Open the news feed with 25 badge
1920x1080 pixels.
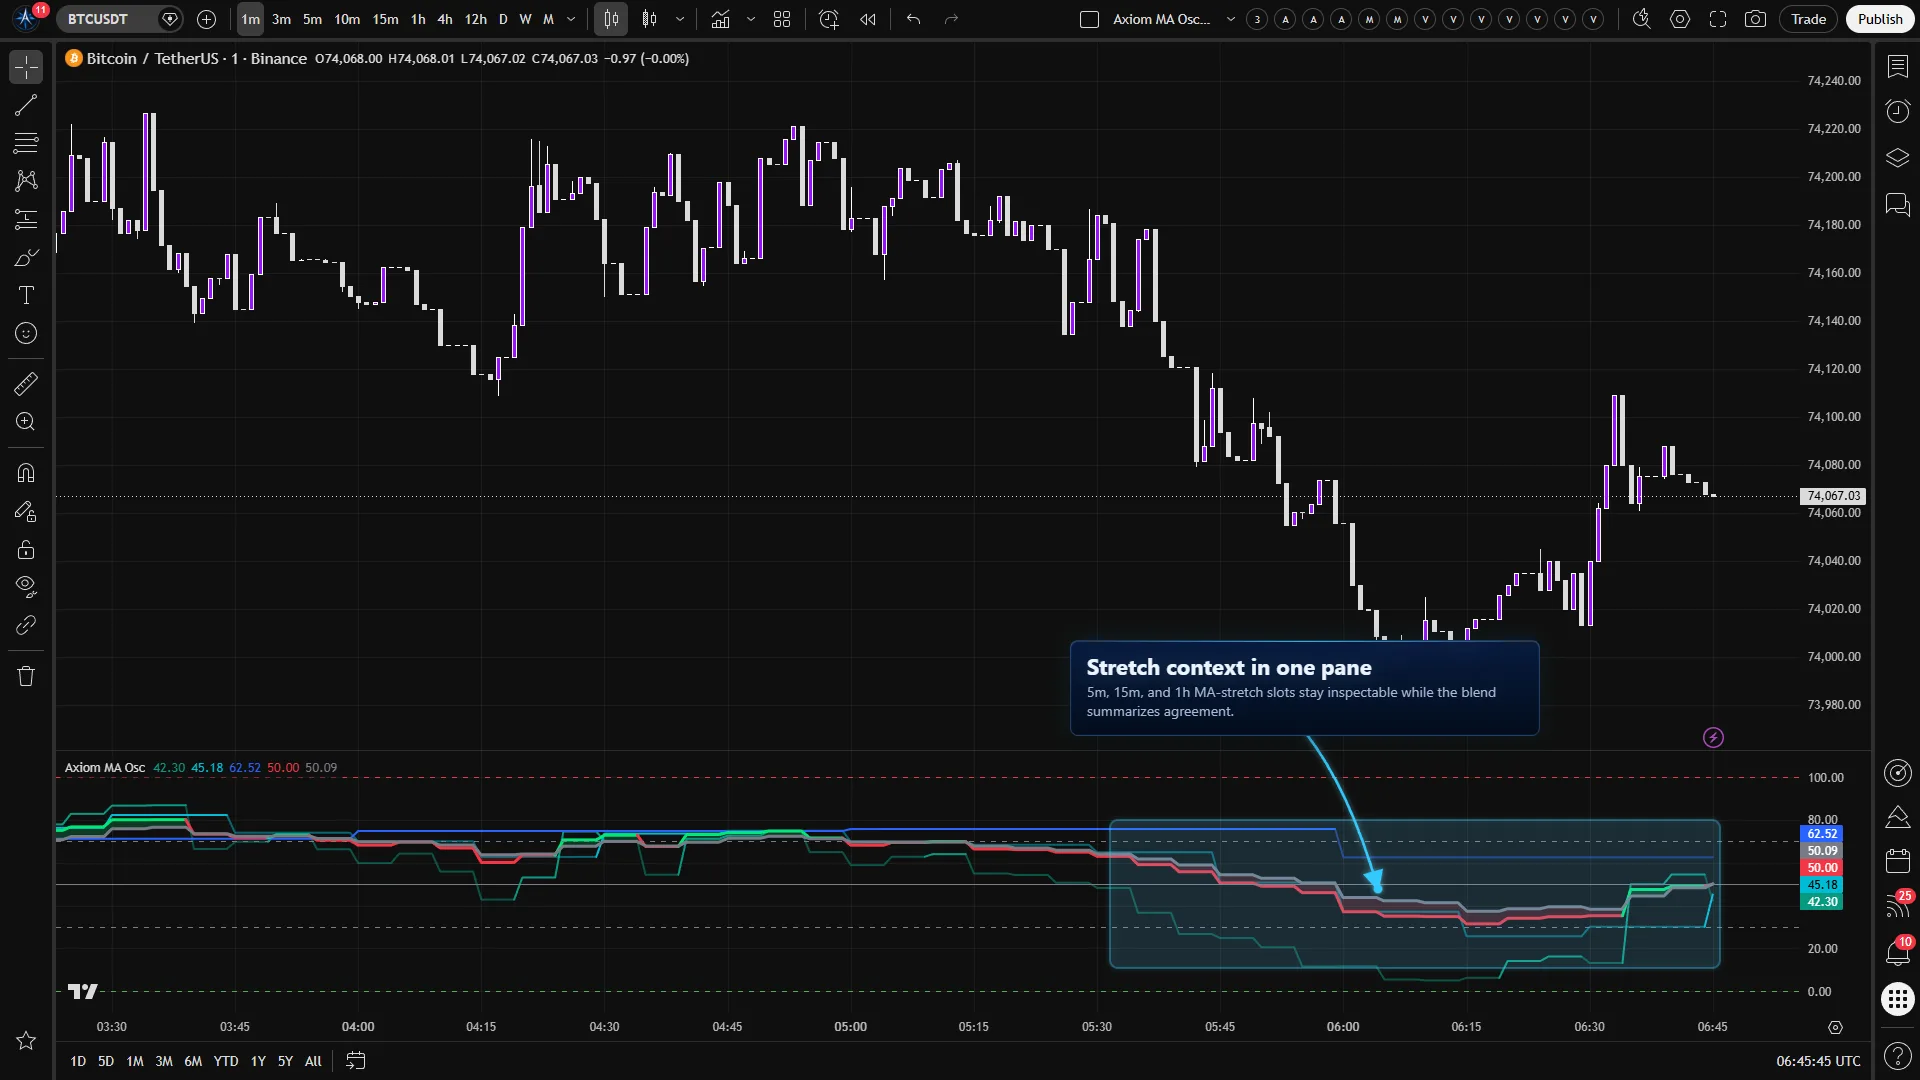pos(1897,905)
